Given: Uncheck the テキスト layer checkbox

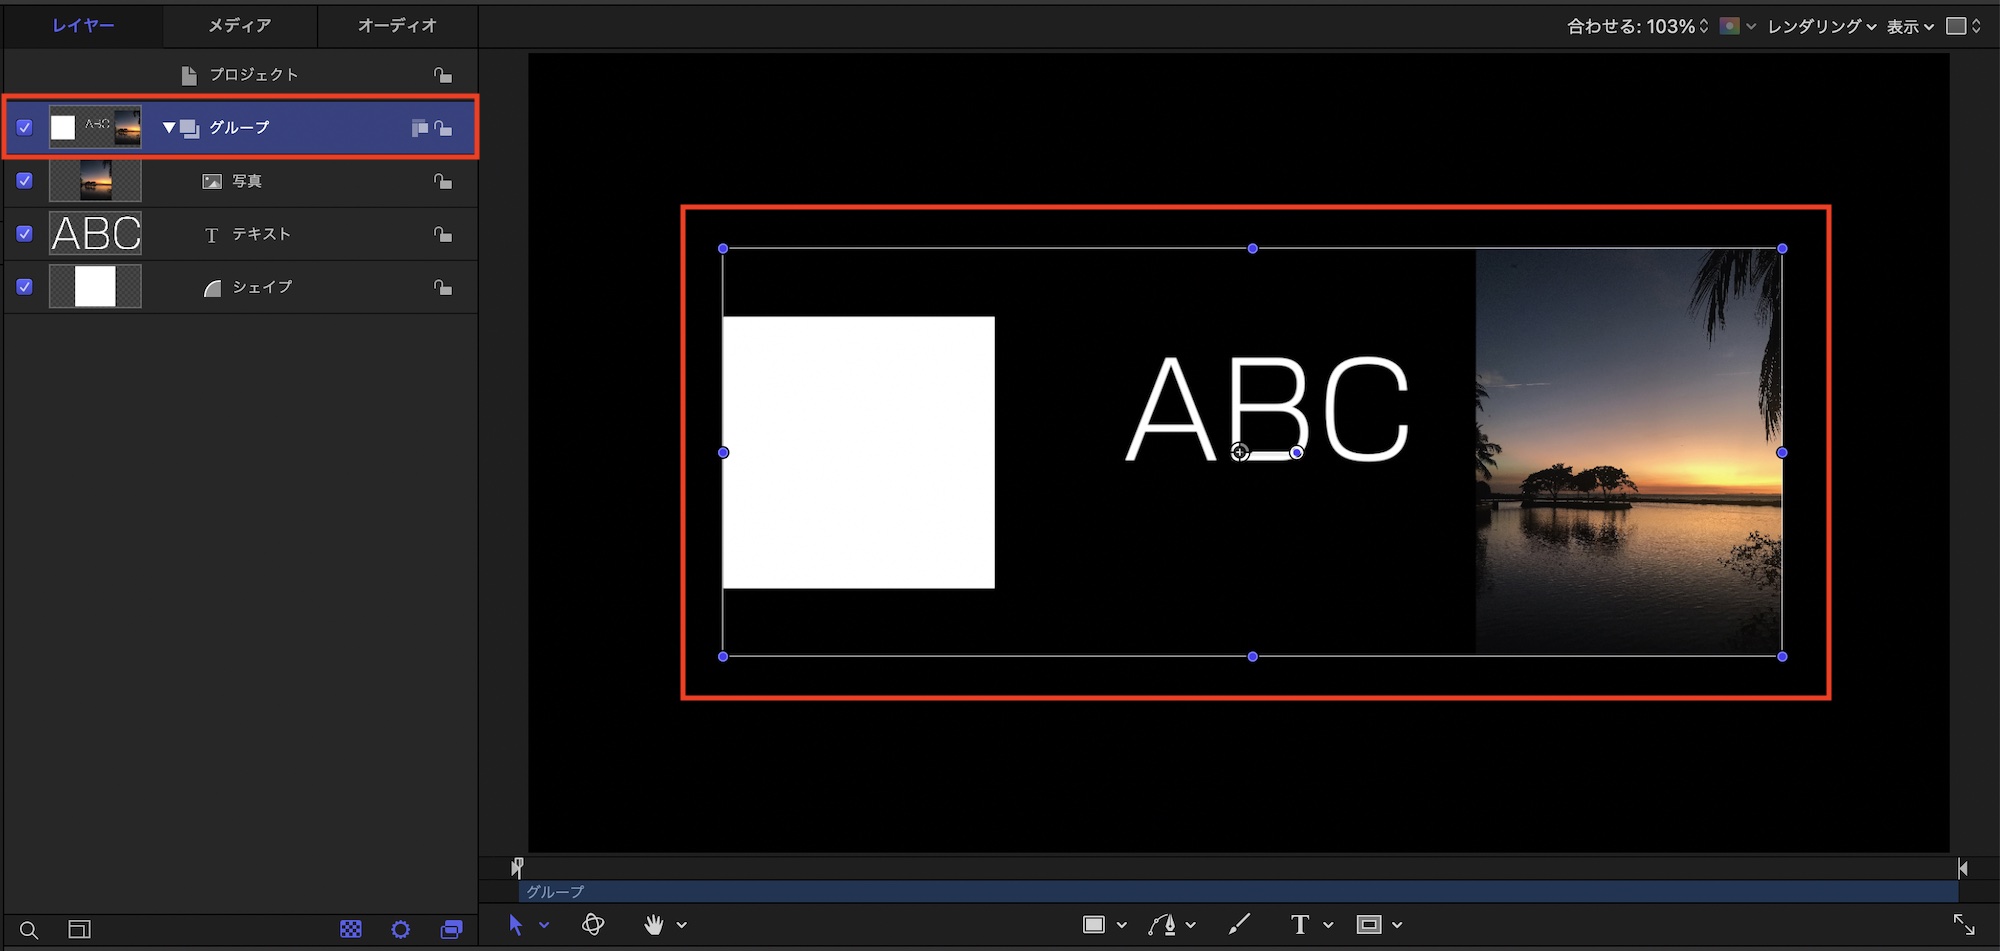Looking at the screenshot, I should click(x=25, y=234).
